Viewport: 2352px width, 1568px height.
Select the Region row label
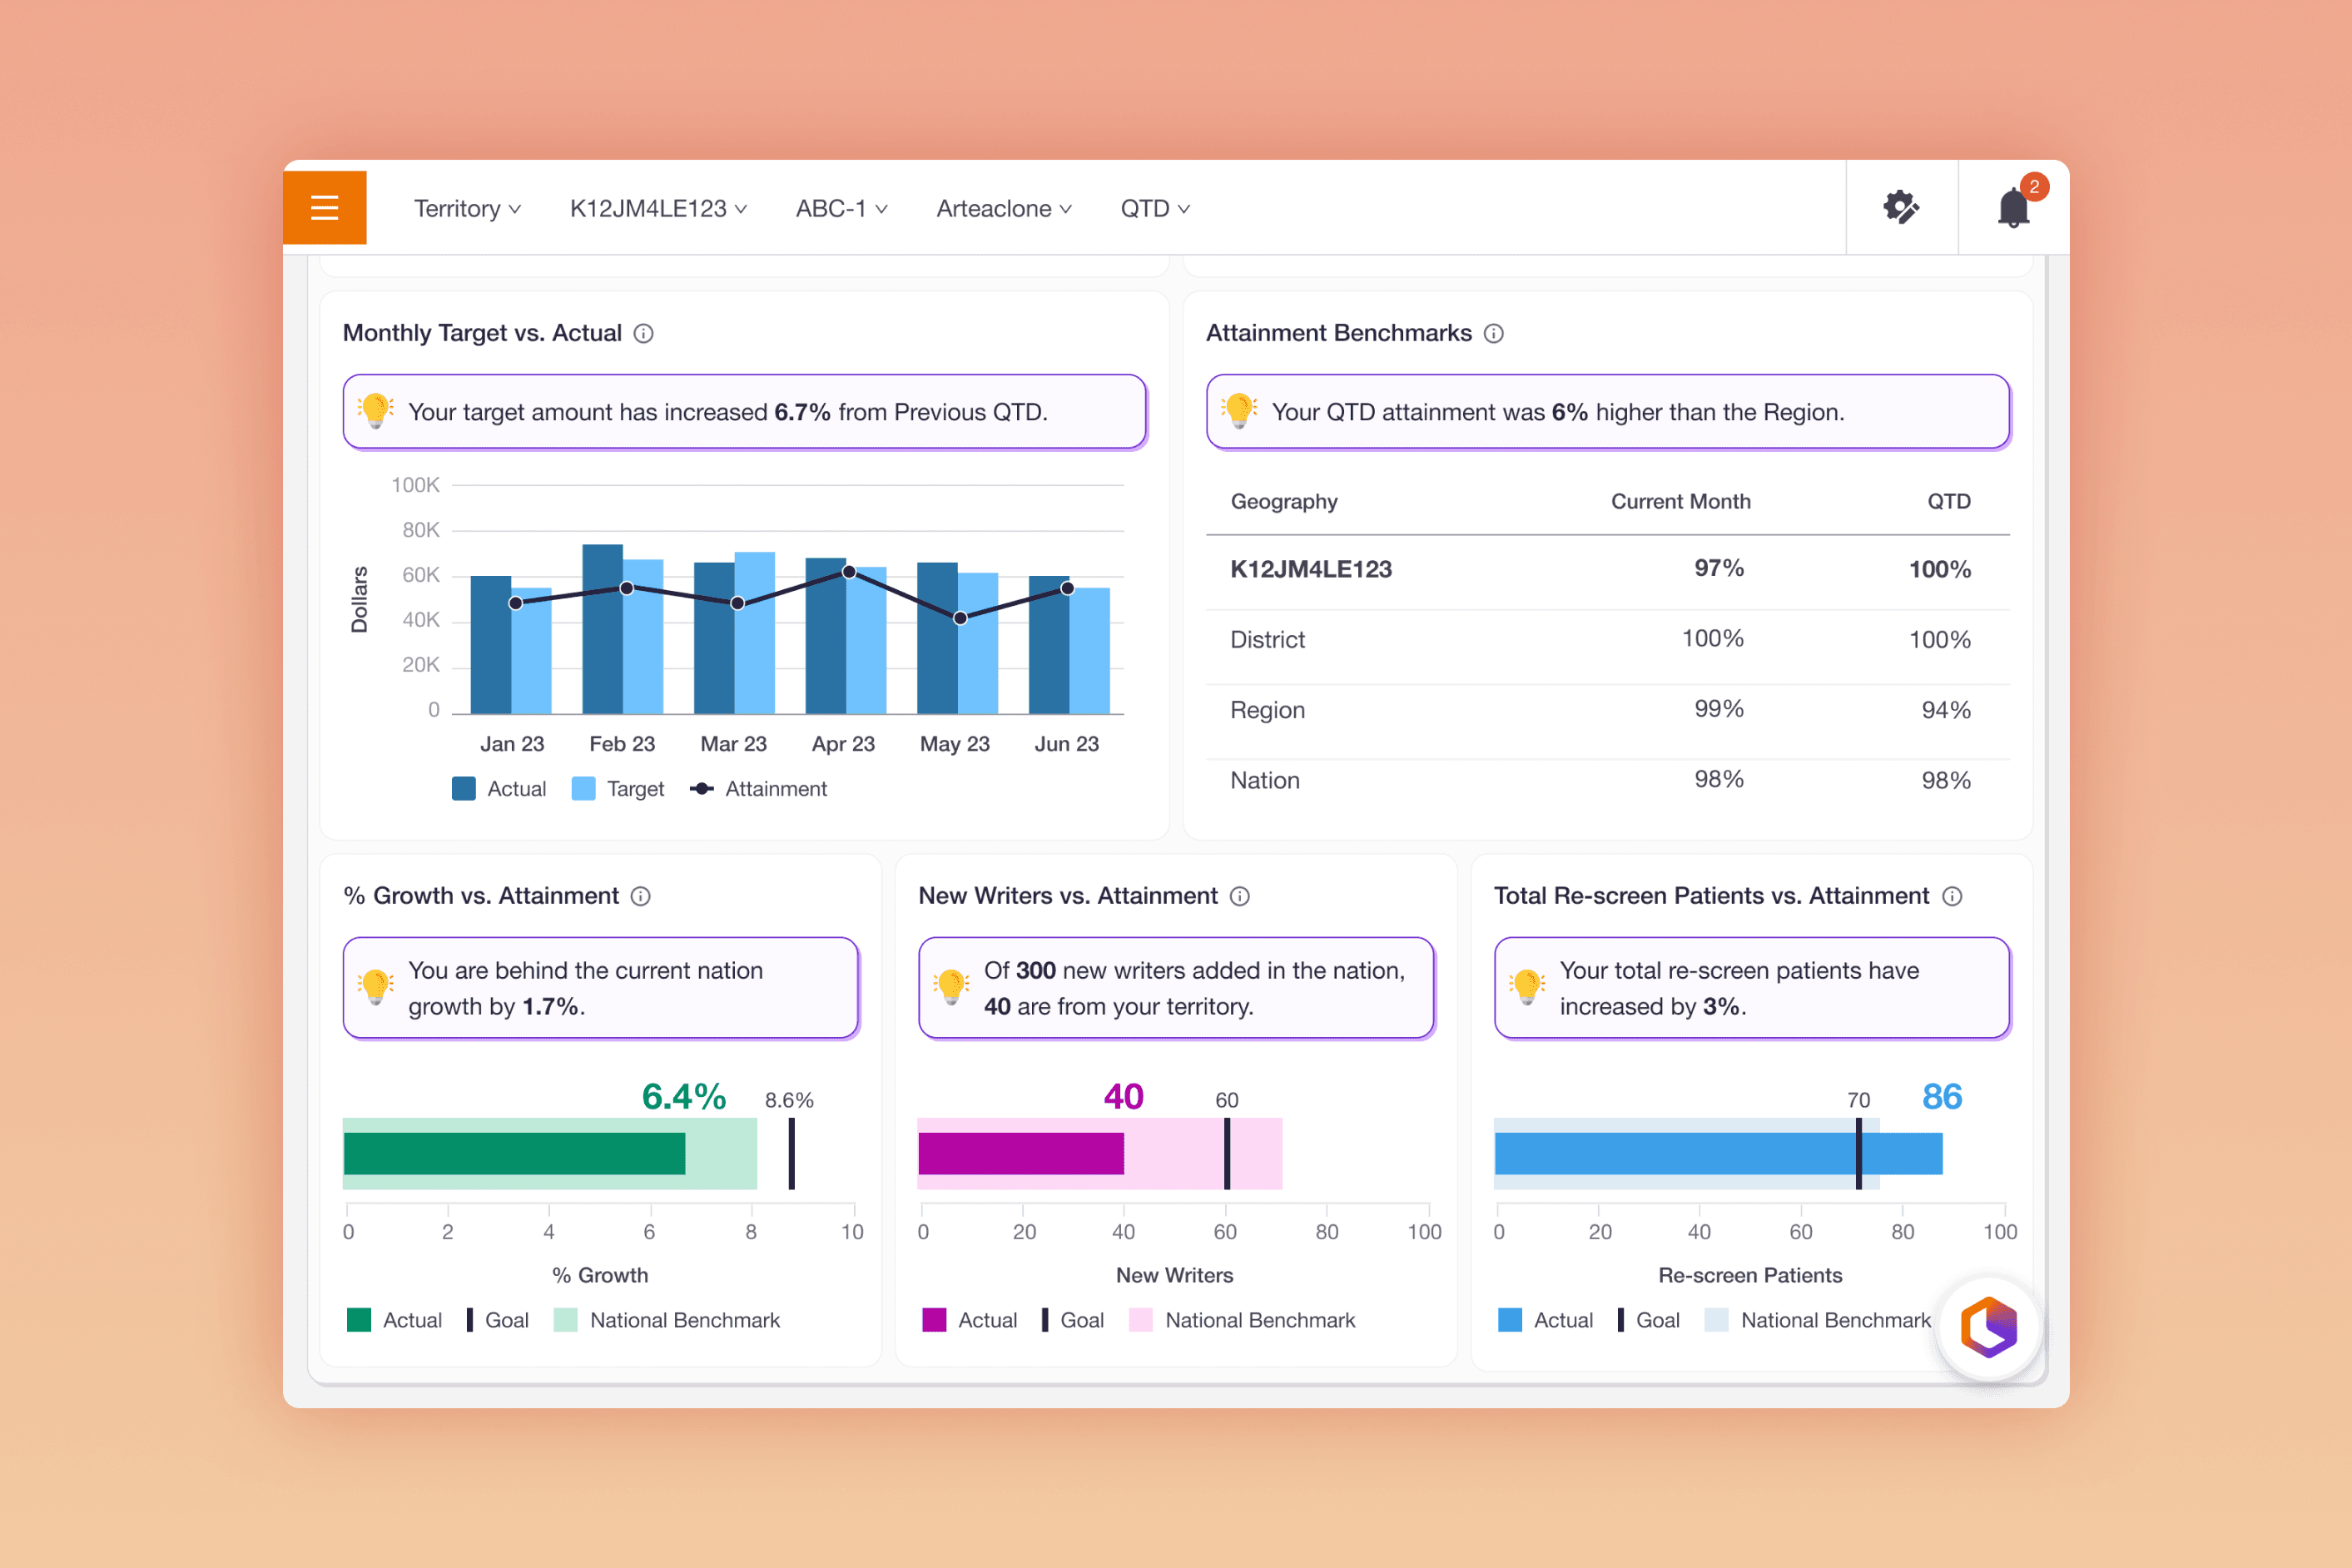[x=1267, y=710]
